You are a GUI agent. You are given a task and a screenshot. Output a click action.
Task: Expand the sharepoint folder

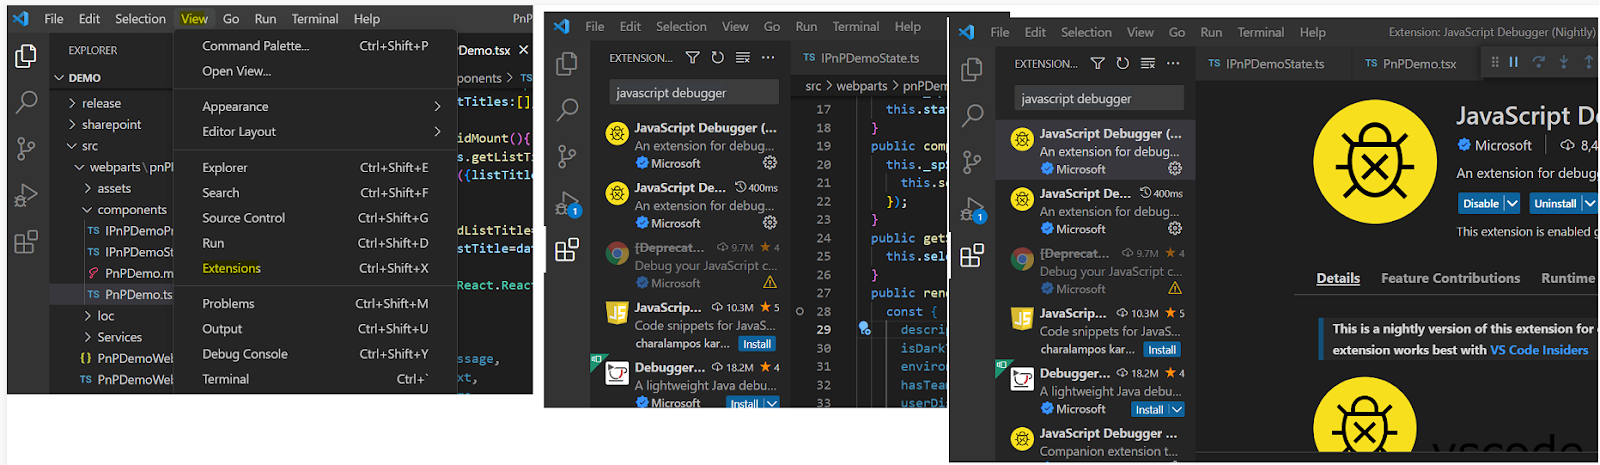pyautogui.click(x=72, y=124)
